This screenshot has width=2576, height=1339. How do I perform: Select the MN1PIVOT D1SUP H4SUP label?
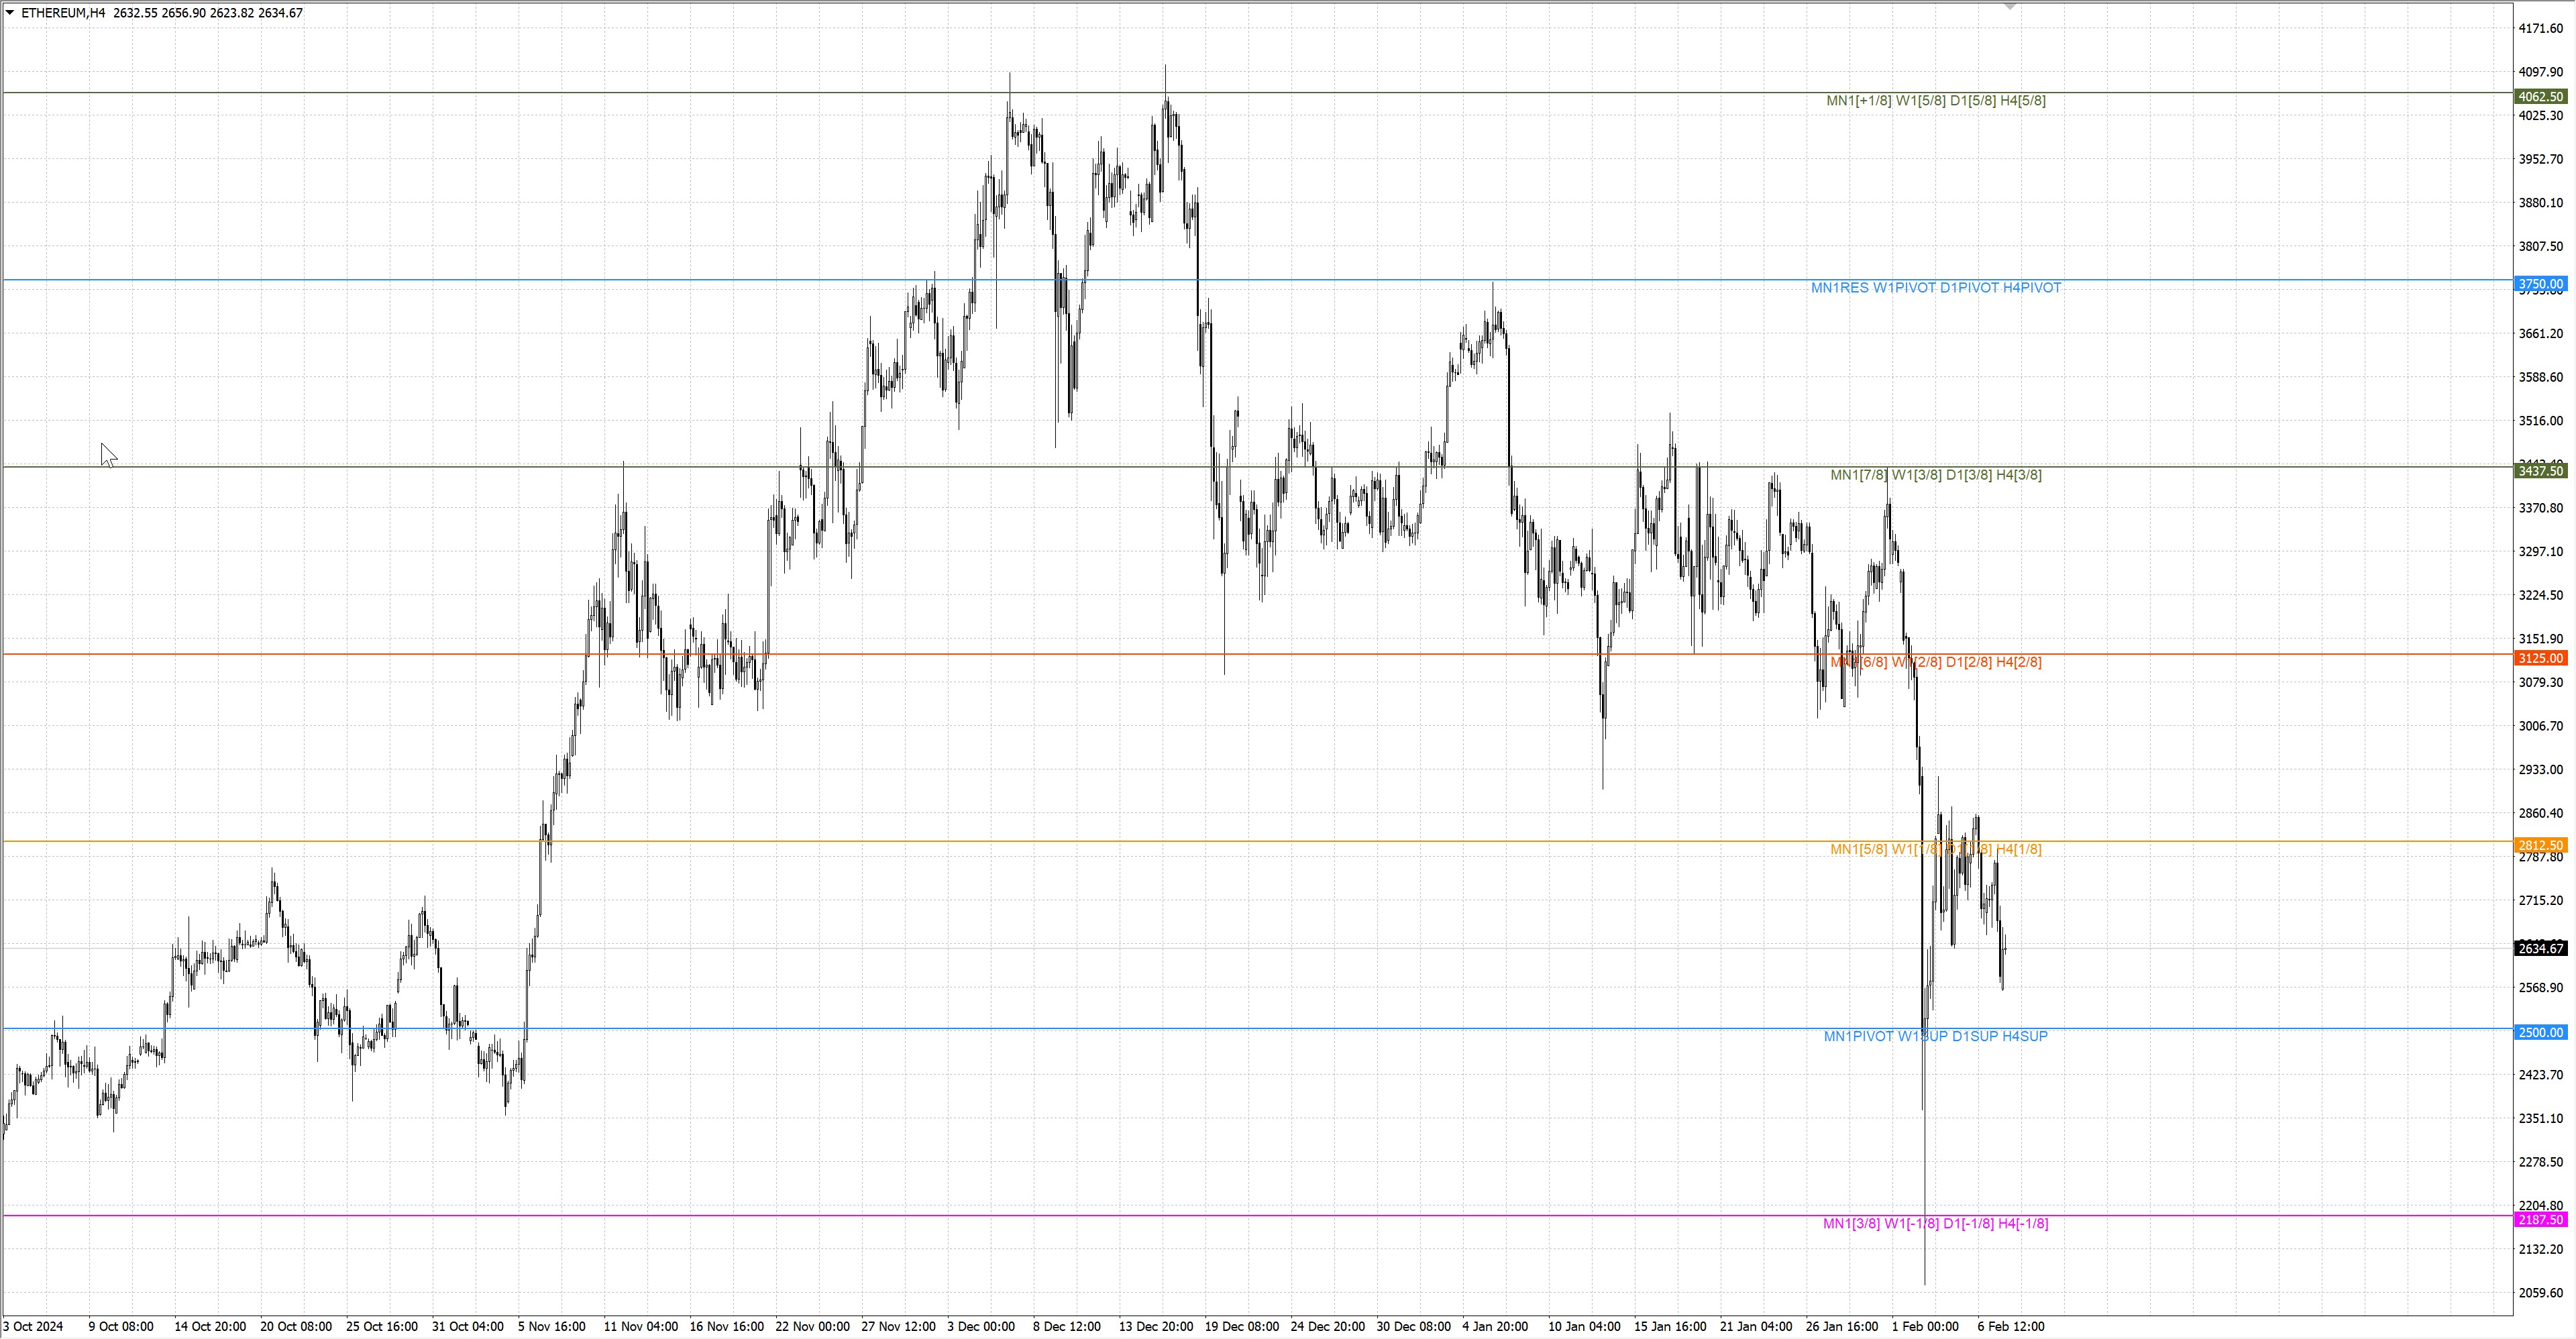[x=1935, y=1036]
